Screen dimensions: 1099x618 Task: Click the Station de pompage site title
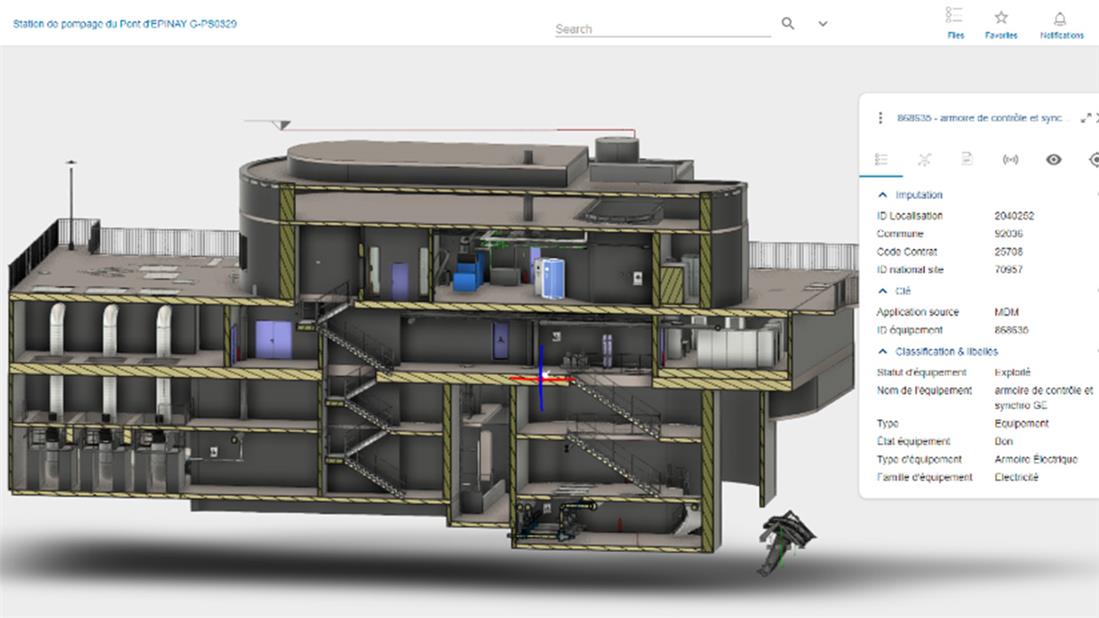pos(125,23)
